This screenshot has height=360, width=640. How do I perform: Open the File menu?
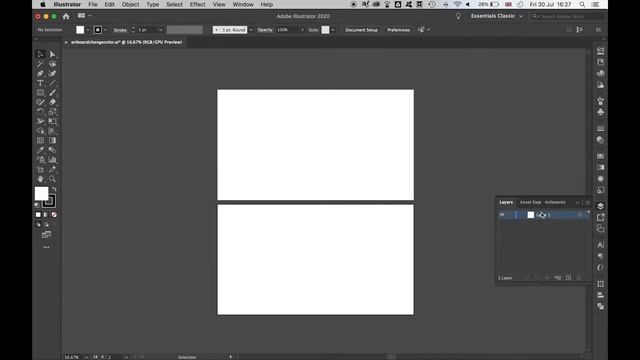tap(93, 4)
